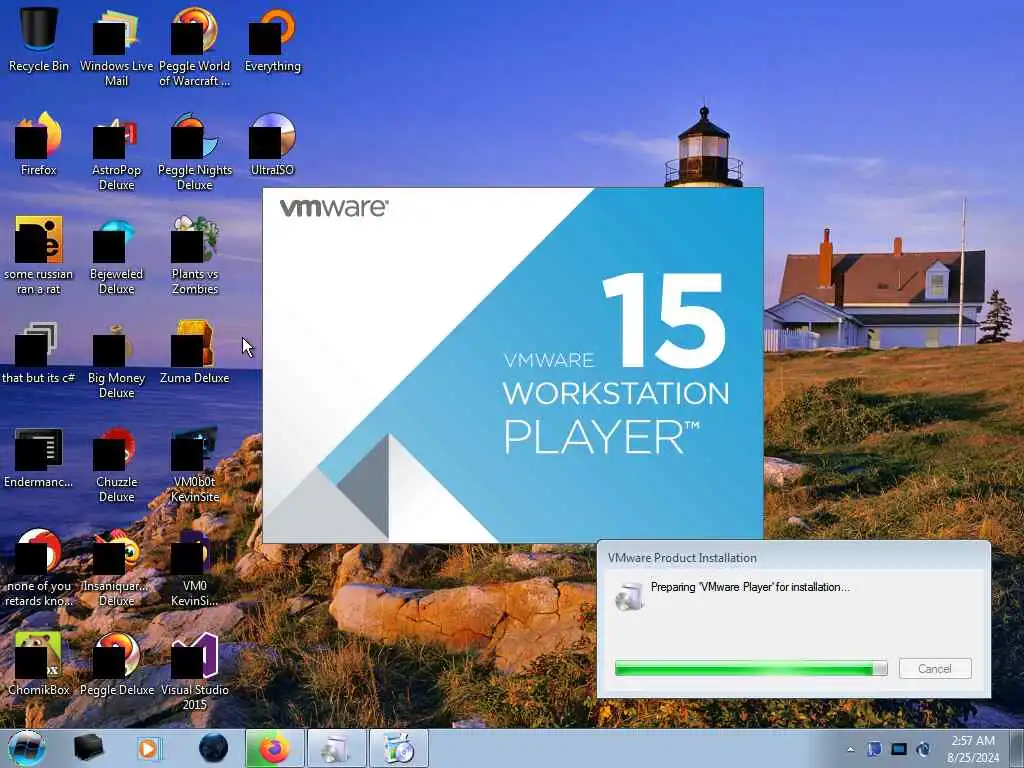Select Peggle World of Warcraft shortcut
This screenshot has width=1024, height=768.
click(195, 47)
